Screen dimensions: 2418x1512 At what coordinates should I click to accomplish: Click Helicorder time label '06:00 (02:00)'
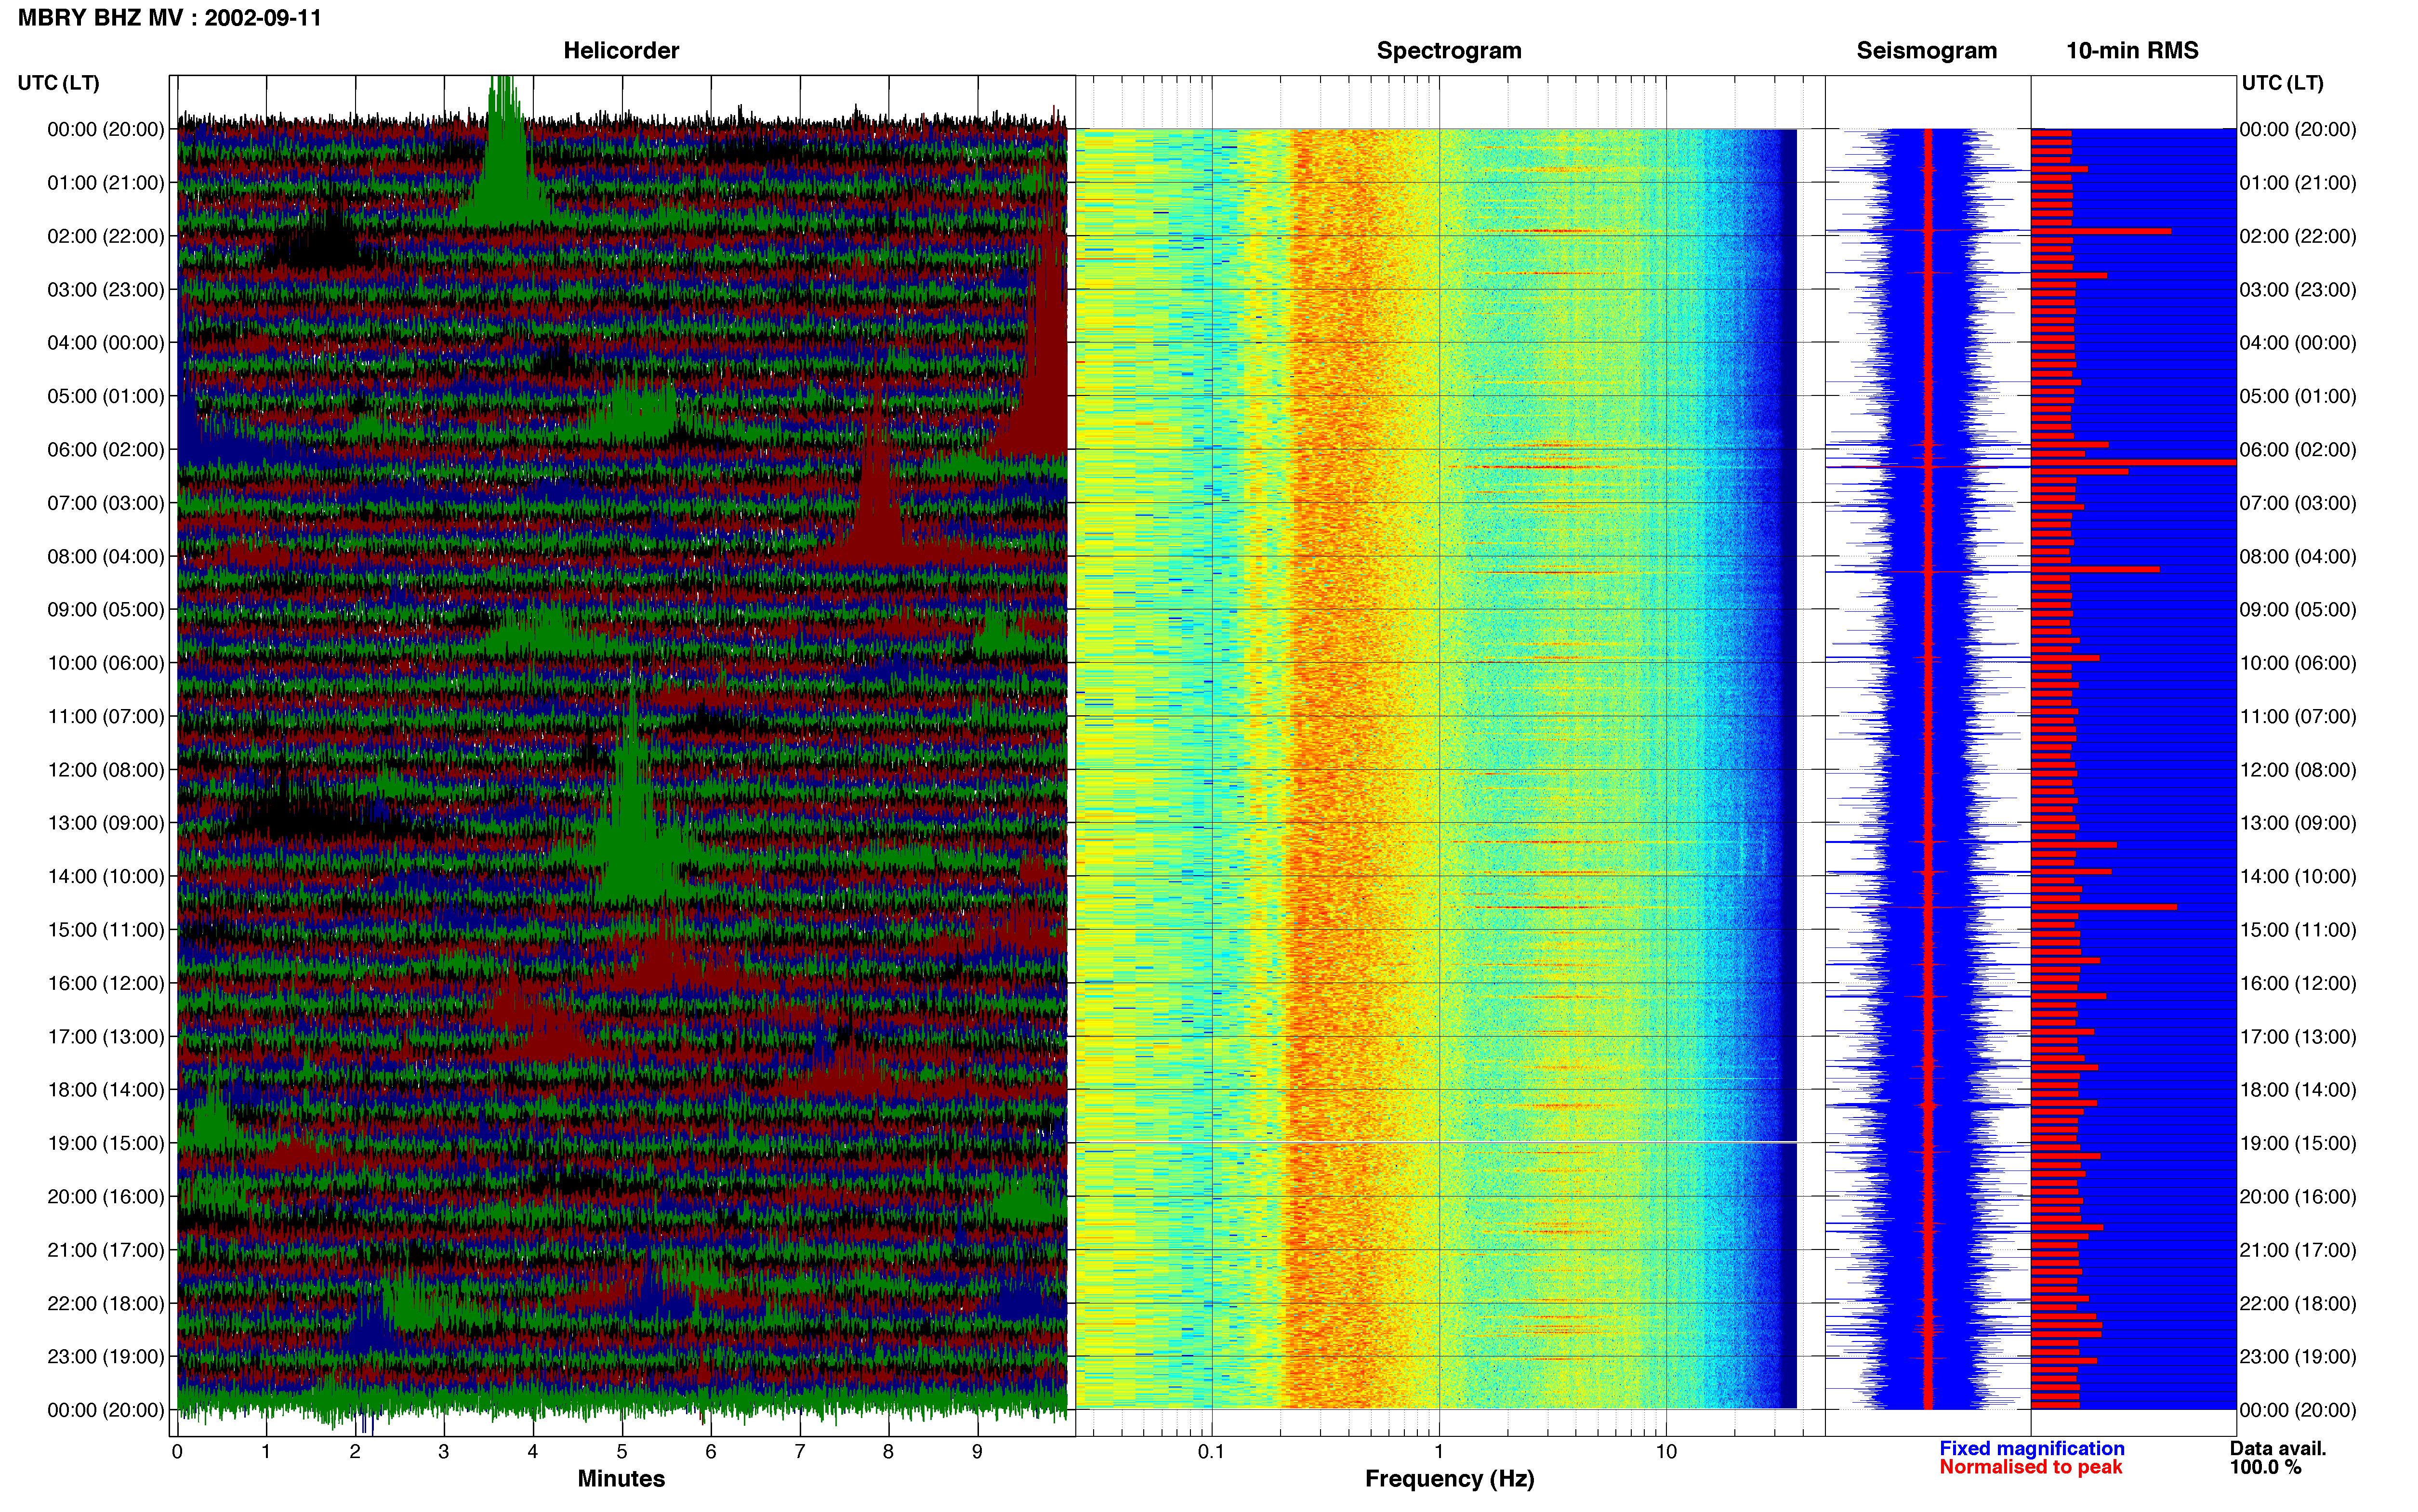pyautogui.click(x=106, y=450)
